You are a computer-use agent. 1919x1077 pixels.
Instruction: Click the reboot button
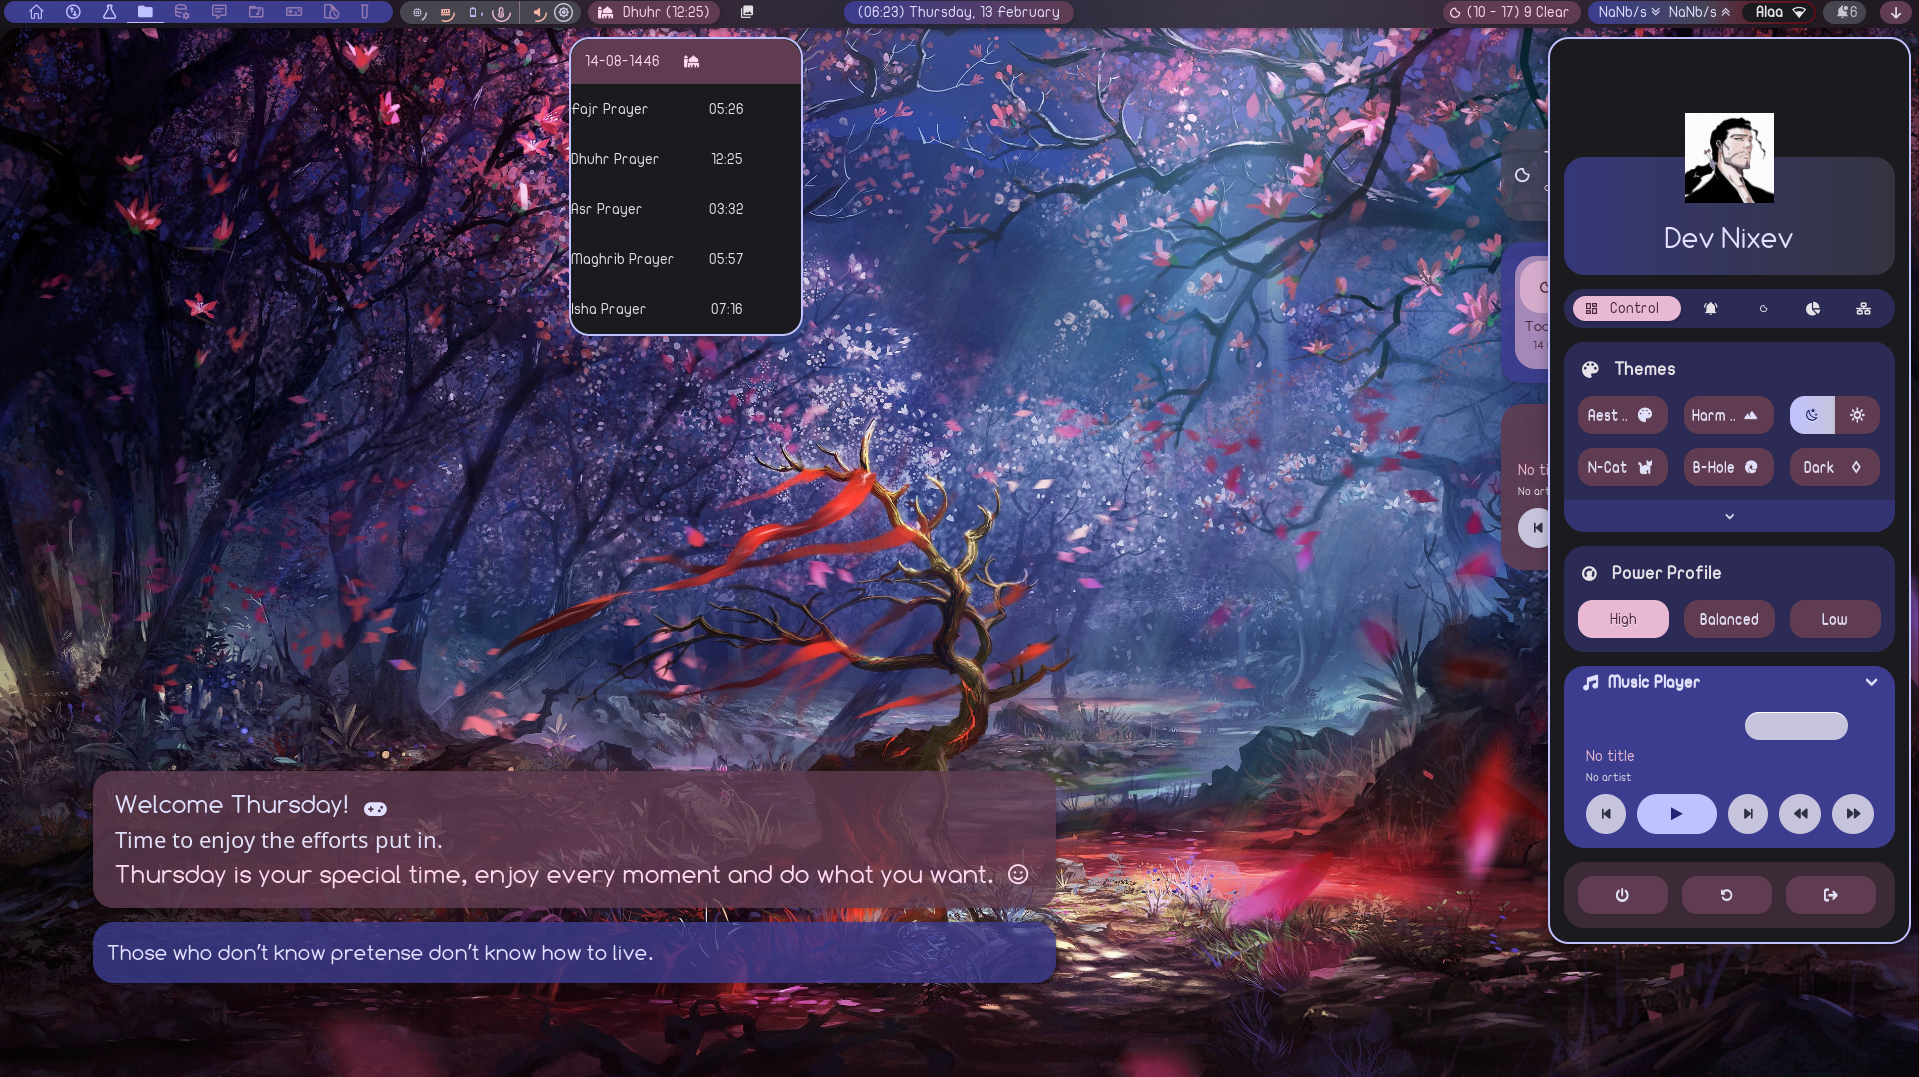[1726, 895]
